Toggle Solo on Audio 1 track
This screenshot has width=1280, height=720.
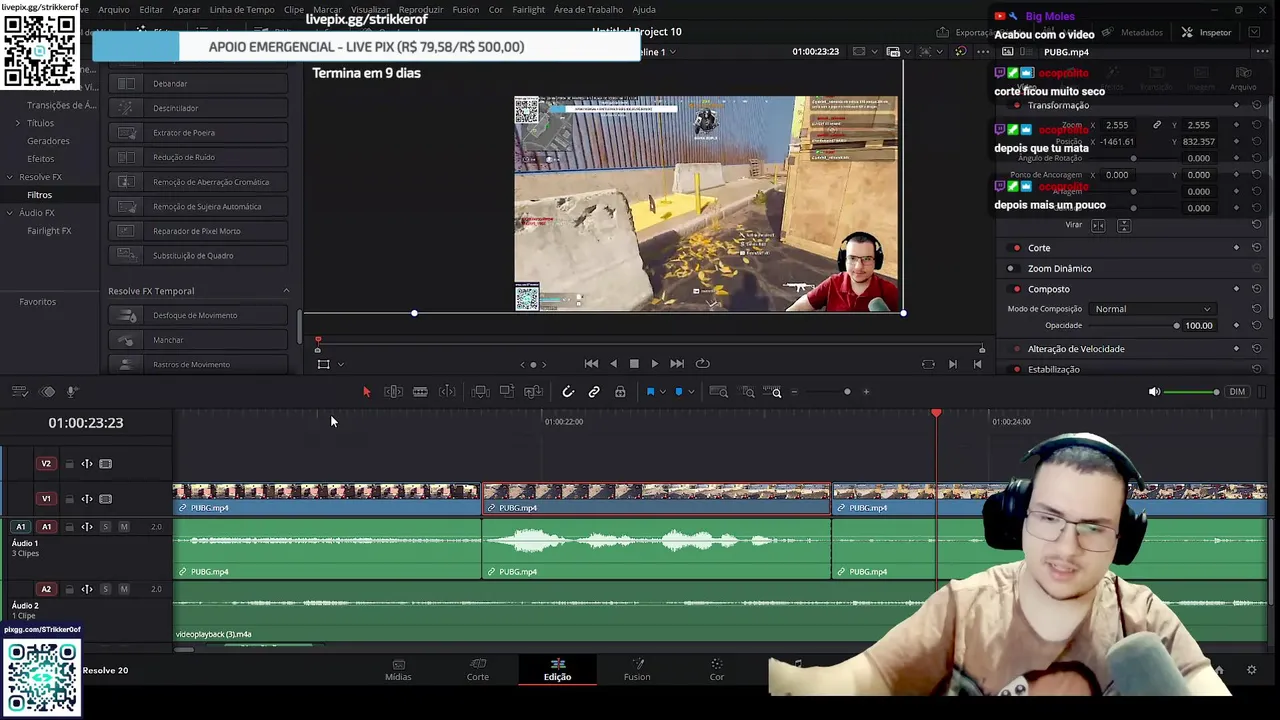pos(105,527)
